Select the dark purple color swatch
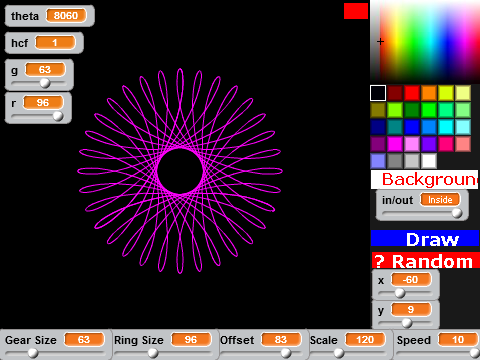480x360 pixels. pos(378,144)
